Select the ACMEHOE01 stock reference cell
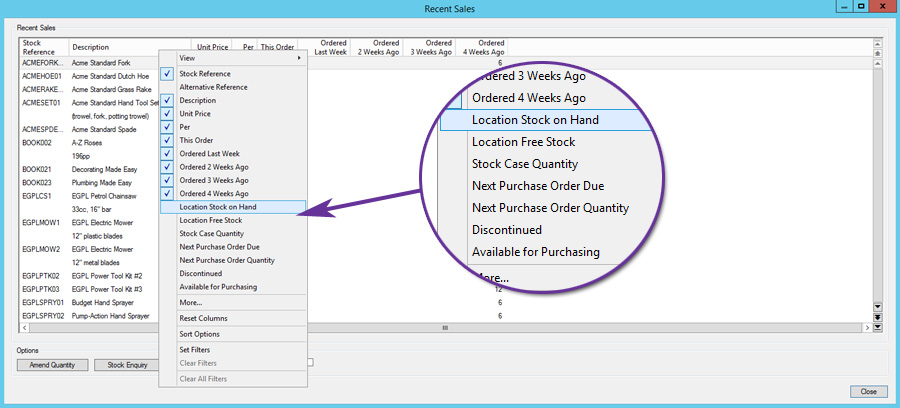 (x=42, y=76)
